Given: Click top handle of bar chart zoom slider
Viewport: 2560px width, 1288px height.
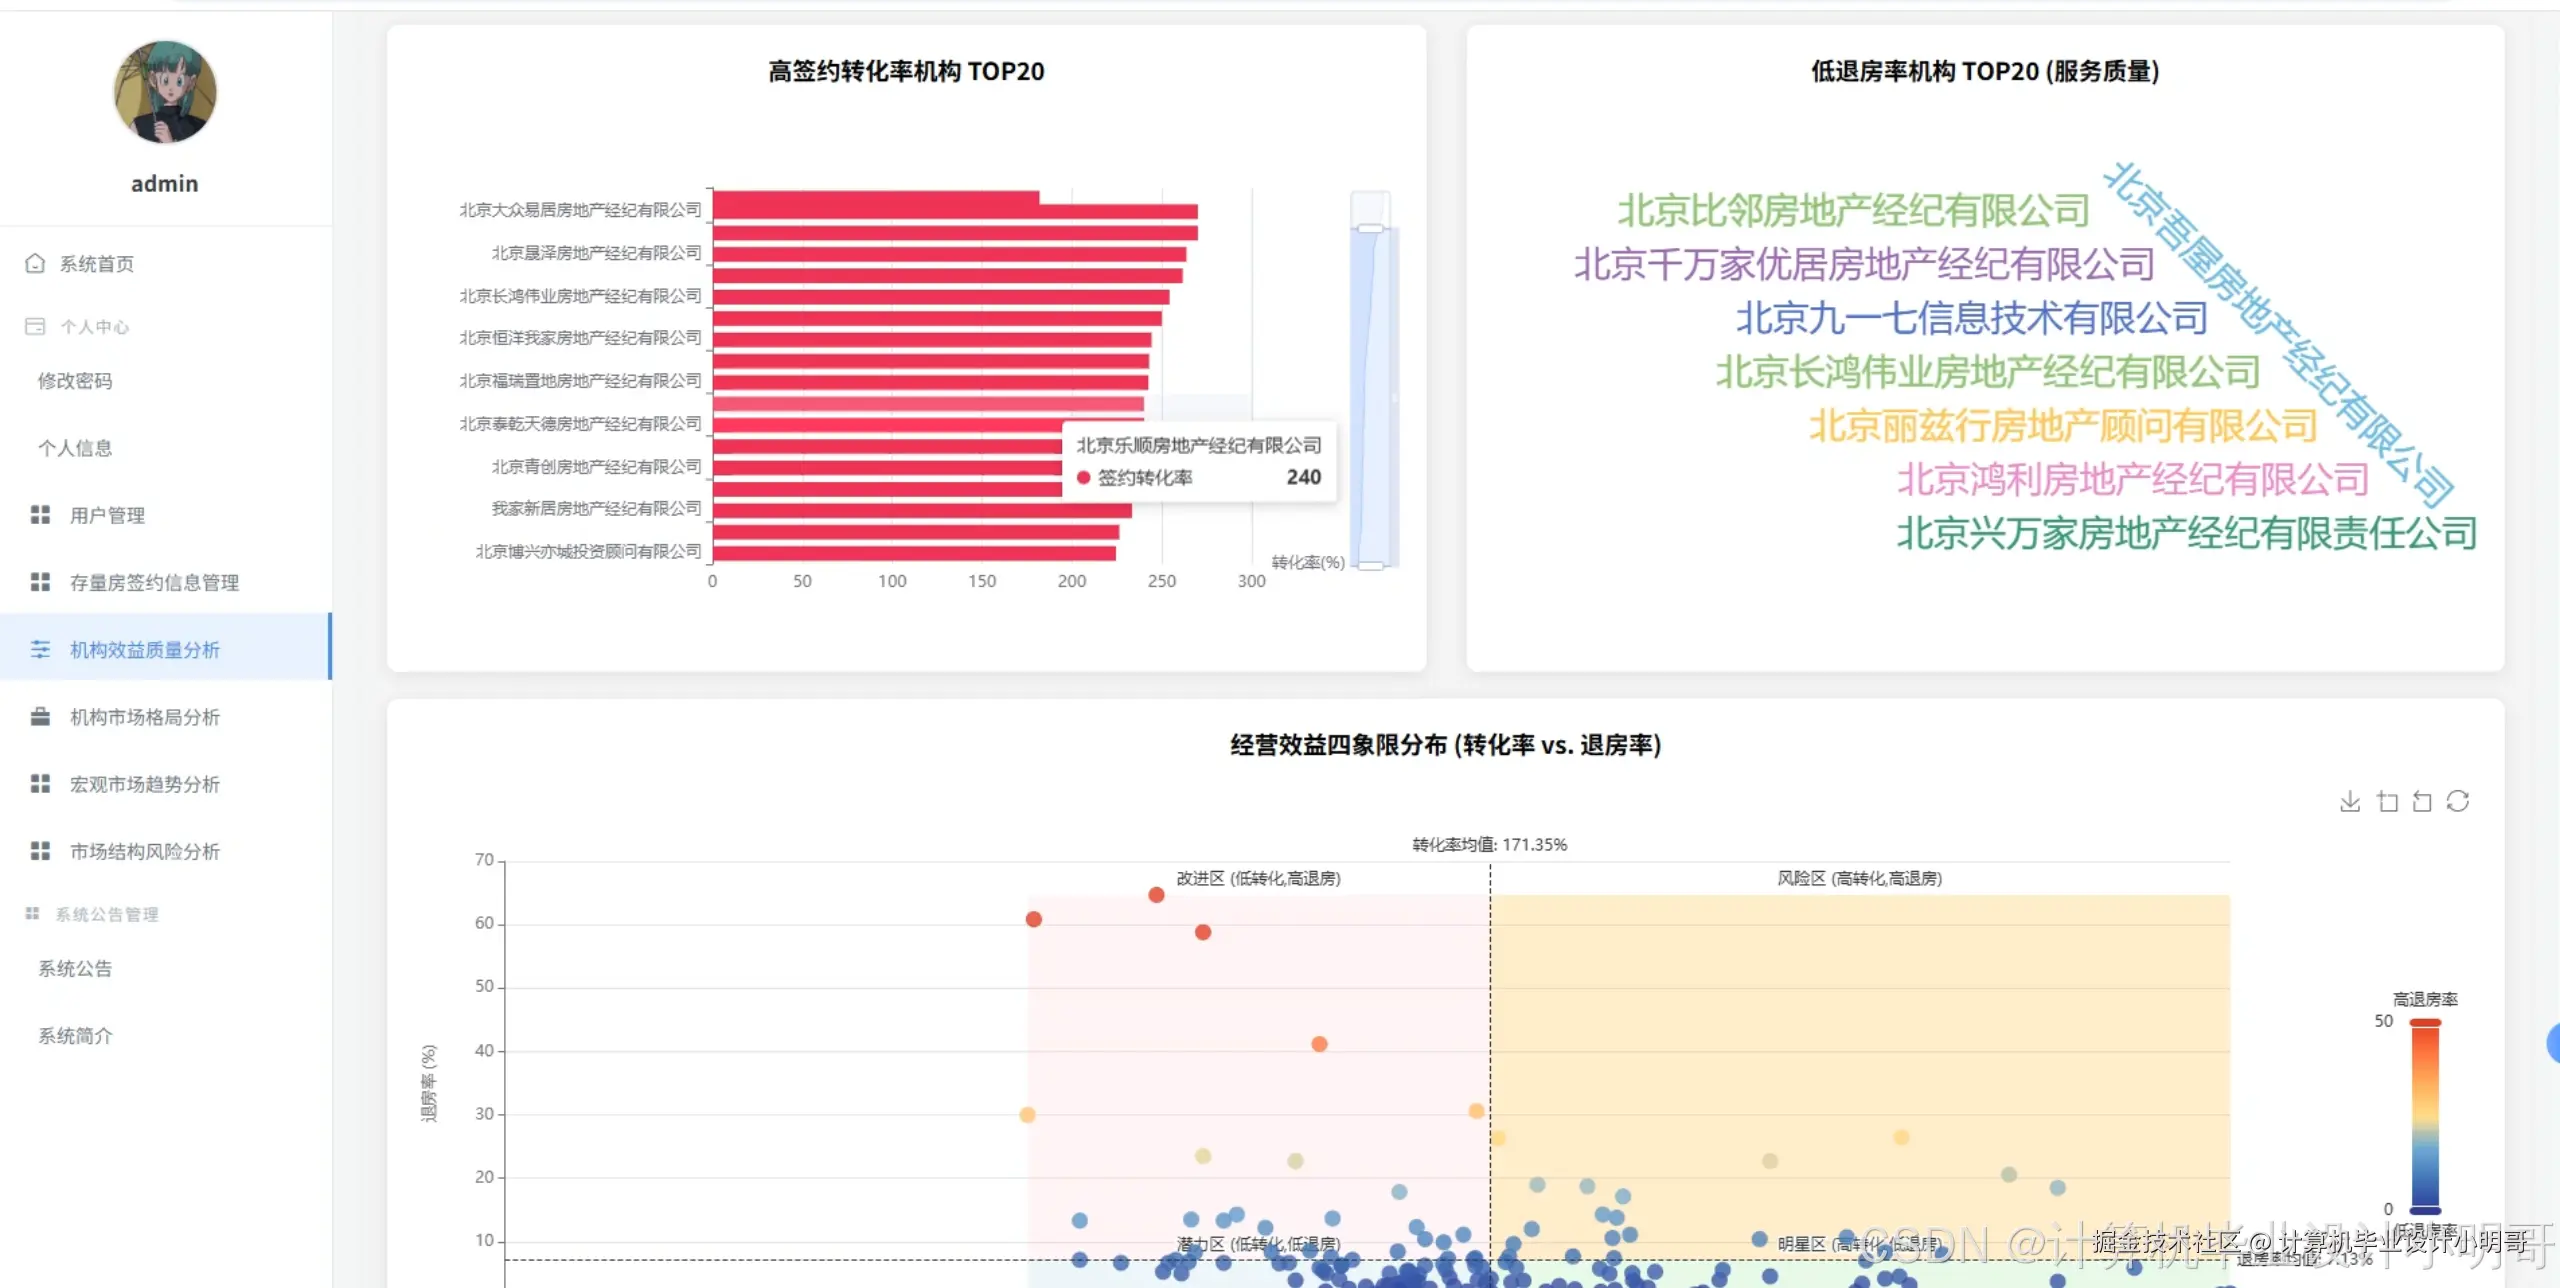Looking at the screenshot, I should coord(1370,229).
